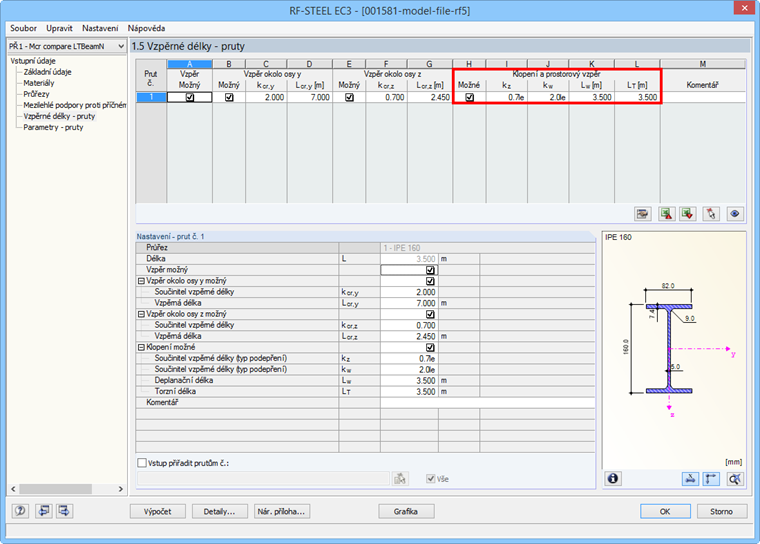Click the Komentář cell in column M
This screenshot has width=760, height=544.
(x=702, y=97)
